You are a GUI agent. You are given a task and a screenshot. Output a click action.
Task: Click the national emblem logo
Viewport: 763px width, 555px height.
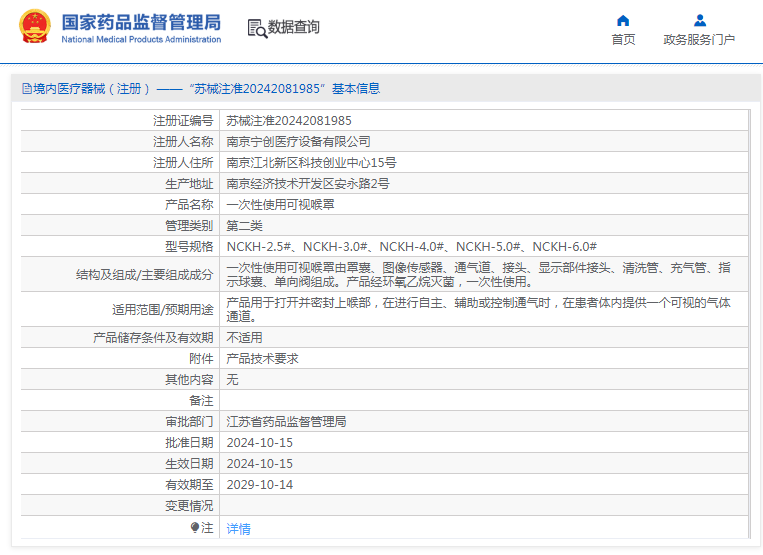tap(35, 27)
